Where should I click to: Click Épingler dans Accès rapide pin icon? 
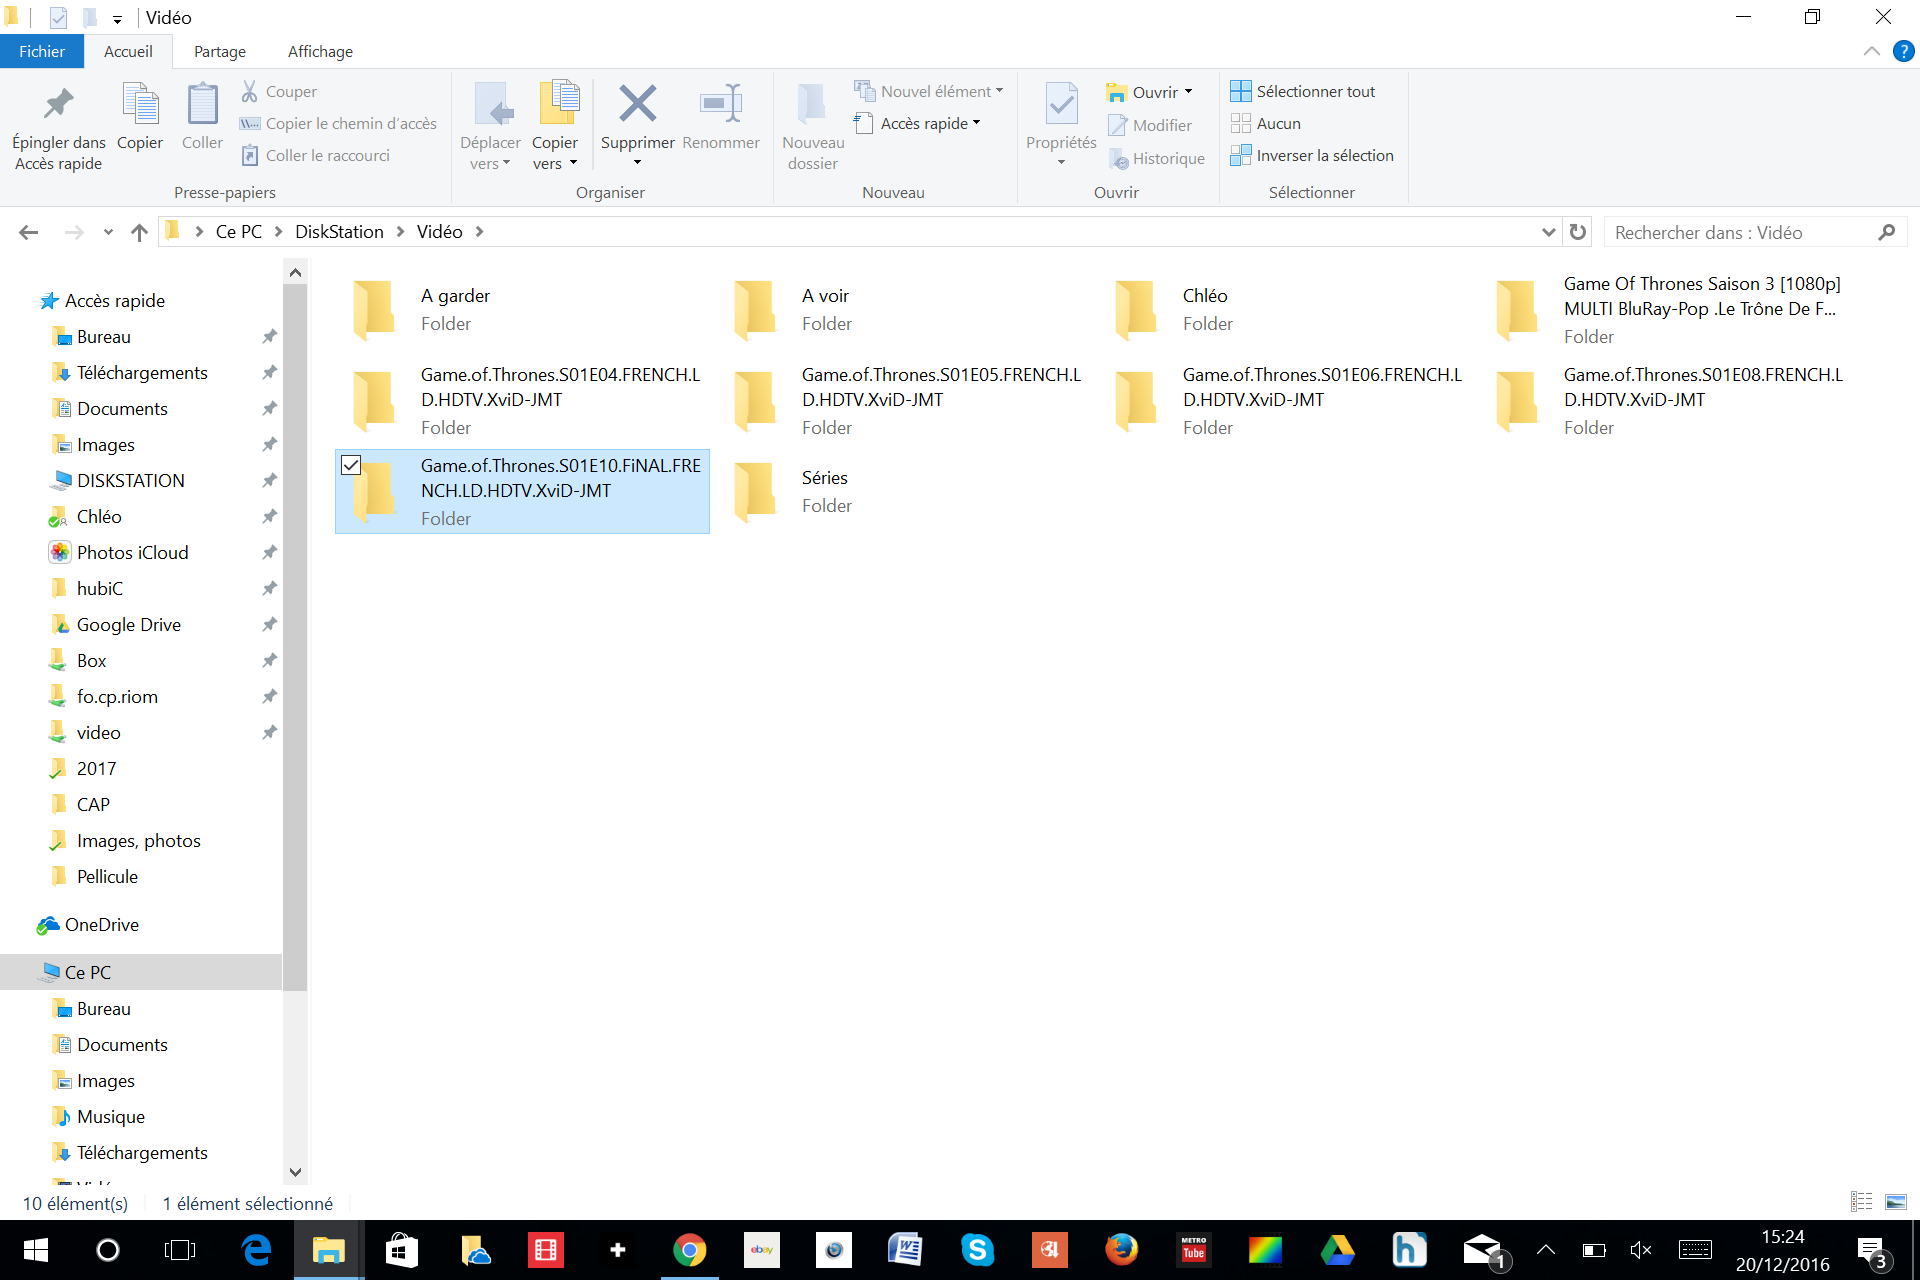pos(58,105)
